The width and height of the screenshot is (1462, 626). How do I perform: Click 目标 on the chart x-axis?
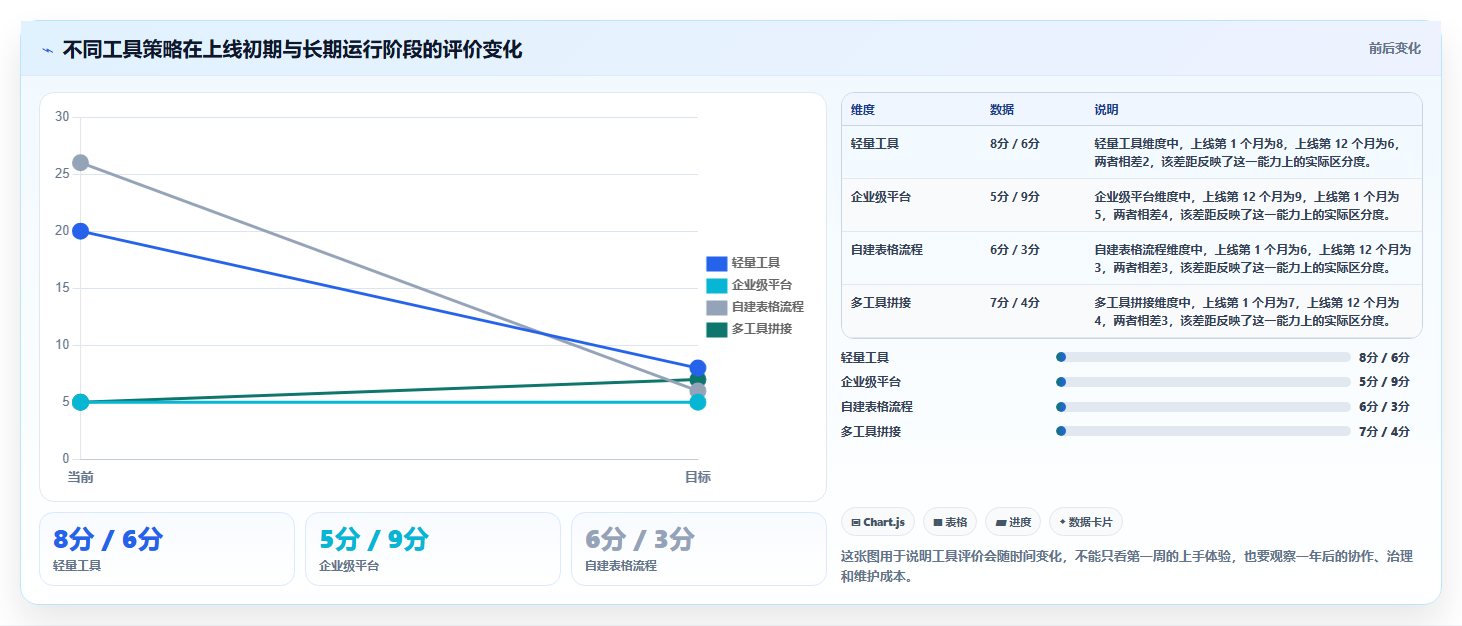click(x=698, y=478)
